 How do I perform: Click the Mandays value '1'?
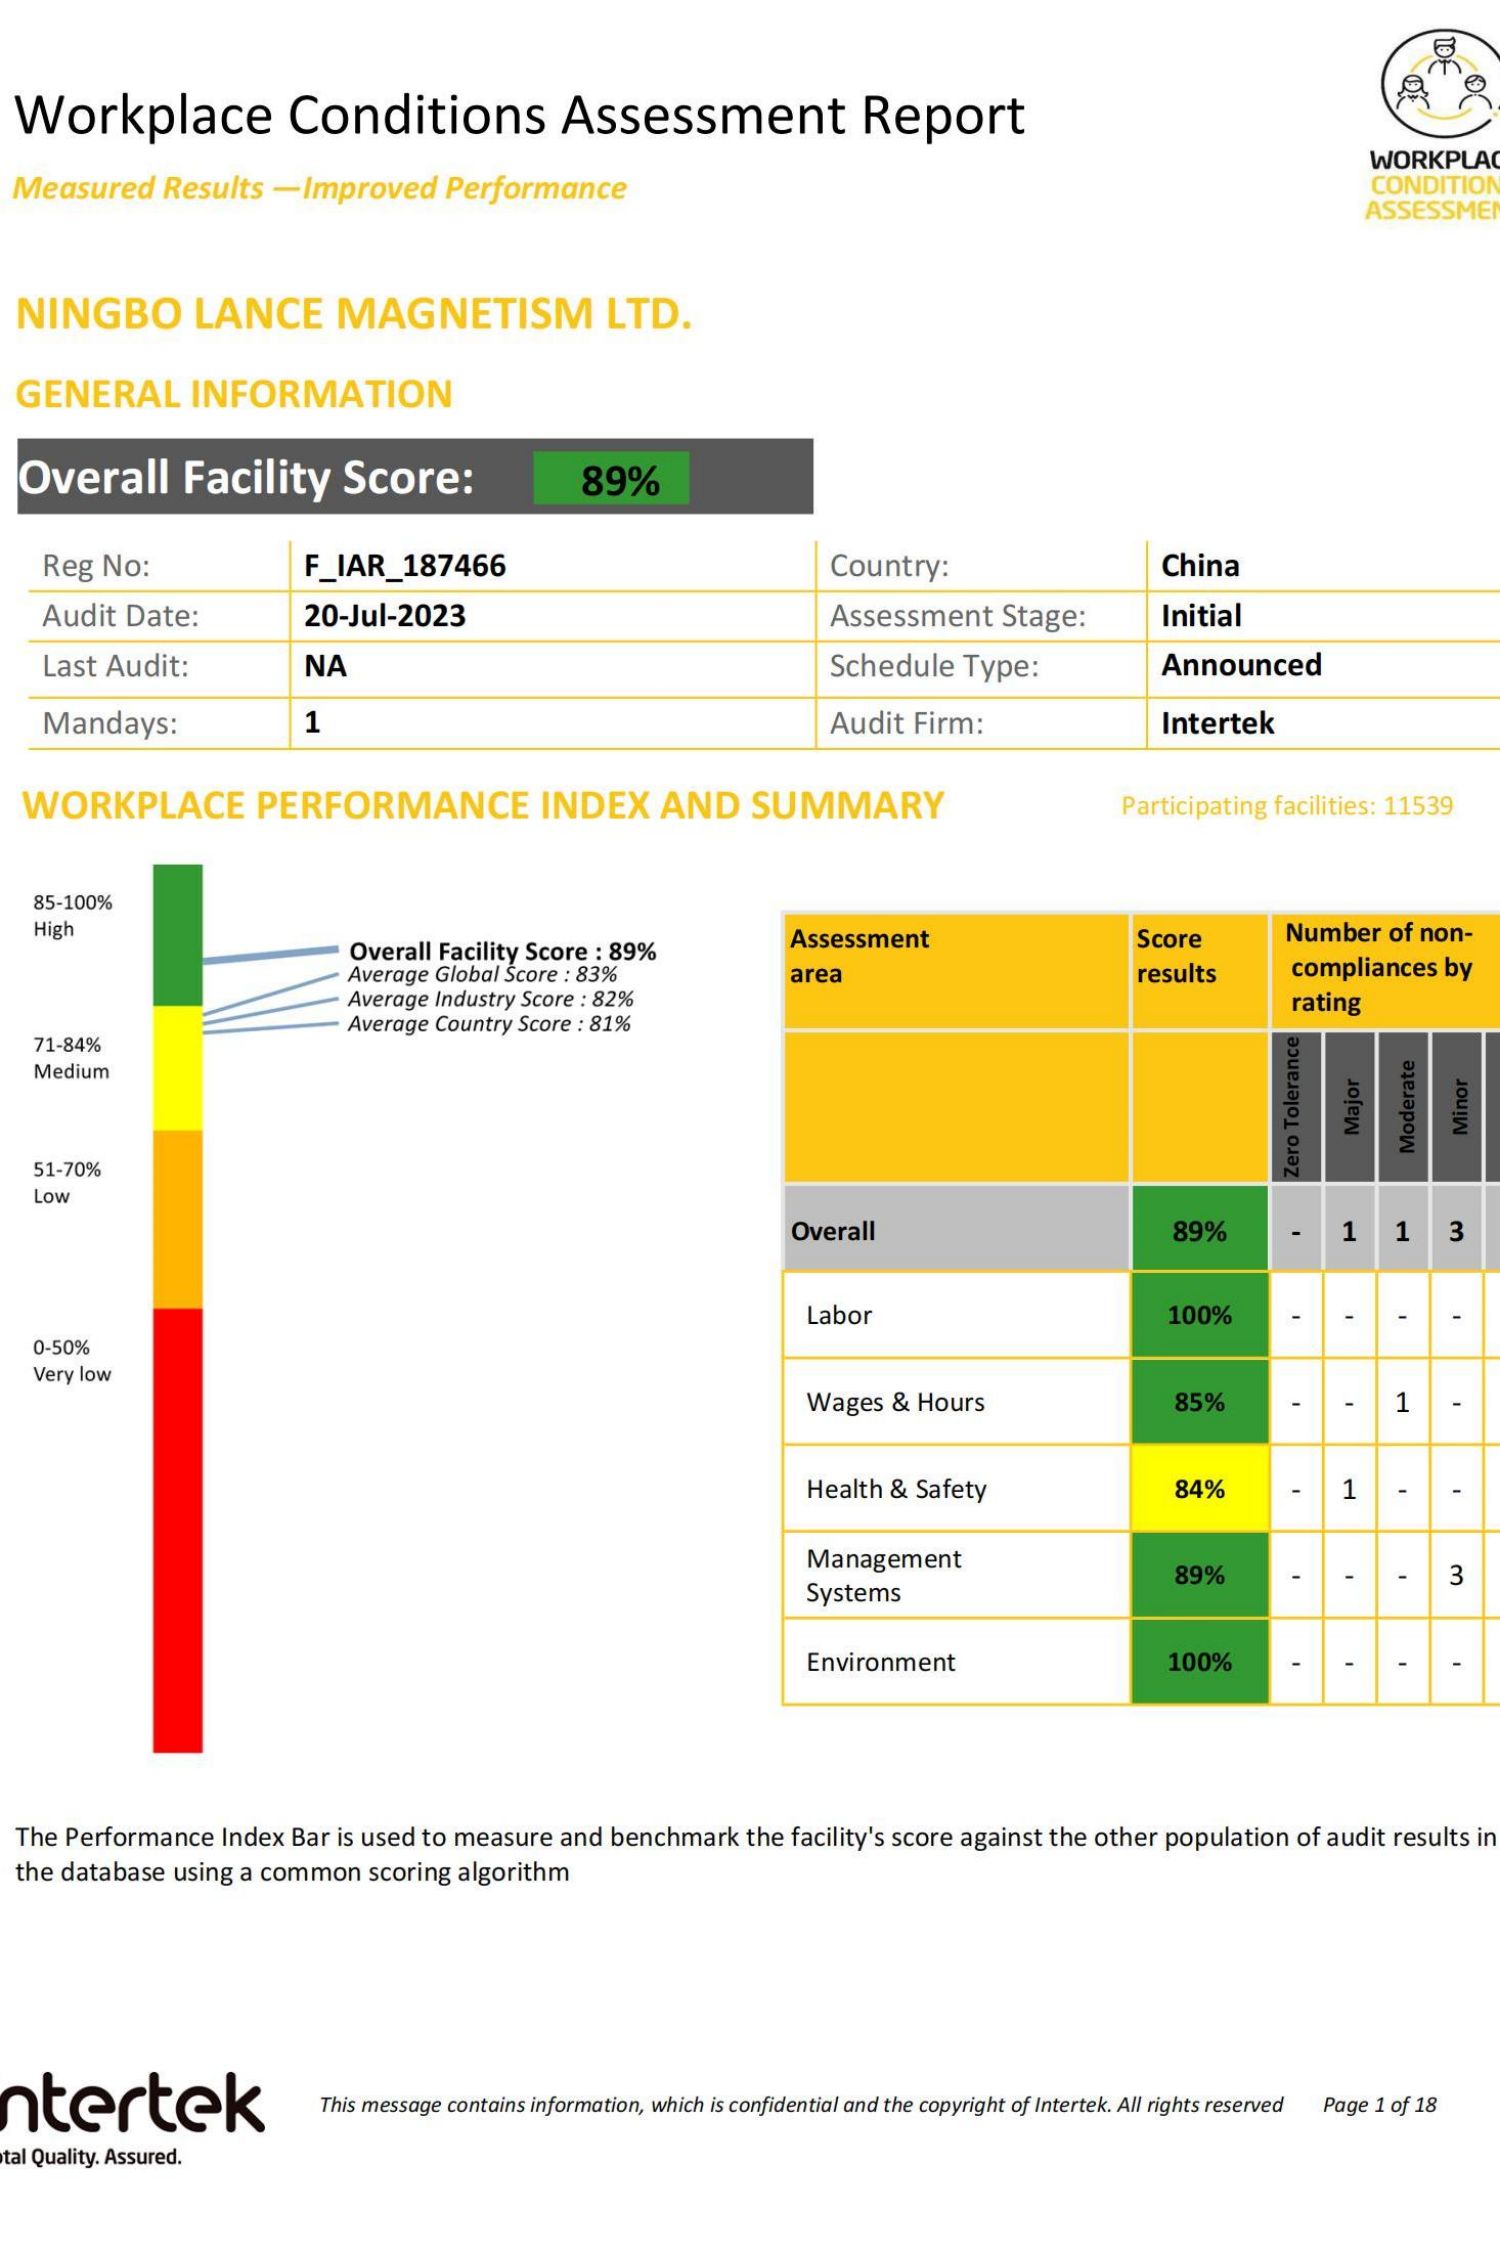pos(312,722)
